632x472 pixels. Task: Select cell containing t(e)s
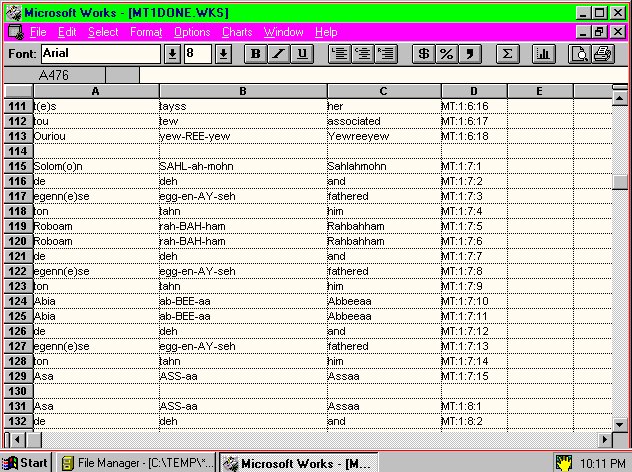[x=96, y=106]
